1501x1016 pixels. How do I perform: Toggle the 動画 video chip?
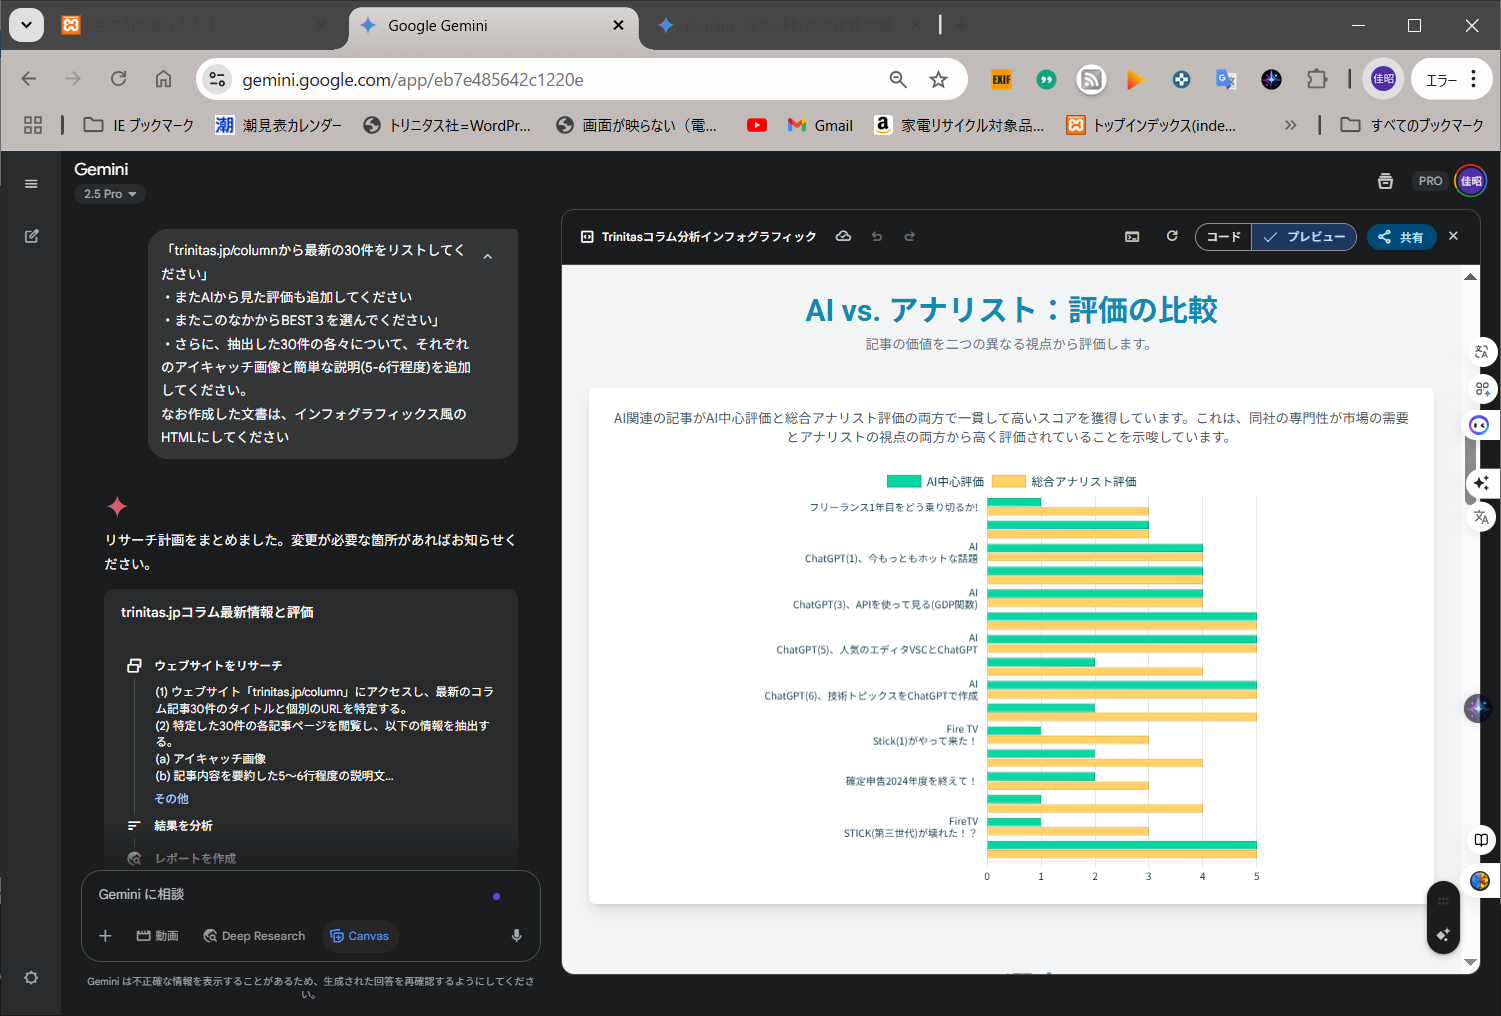tap(158, 936)
